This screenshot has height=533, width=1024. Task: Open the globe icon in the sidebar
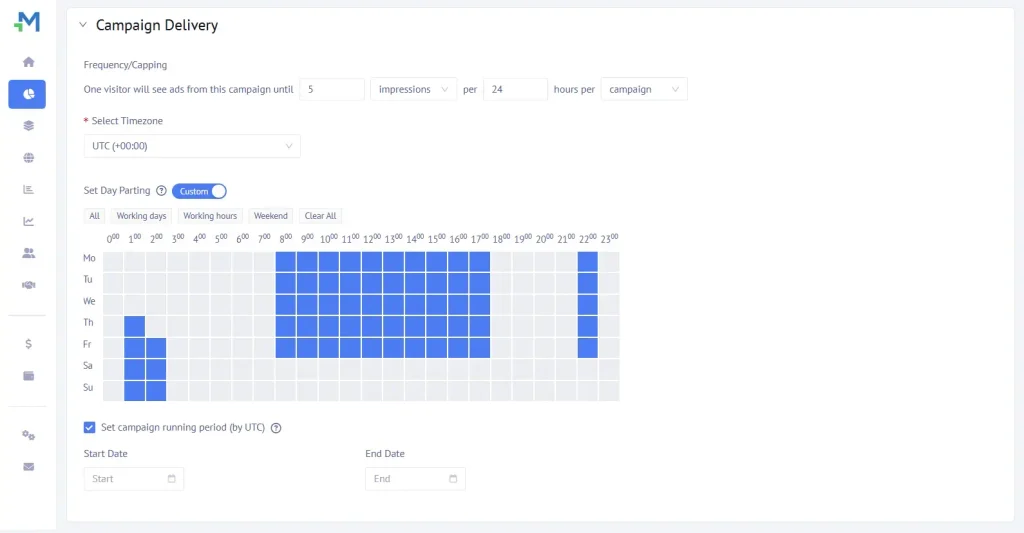(x=28, y=157)
